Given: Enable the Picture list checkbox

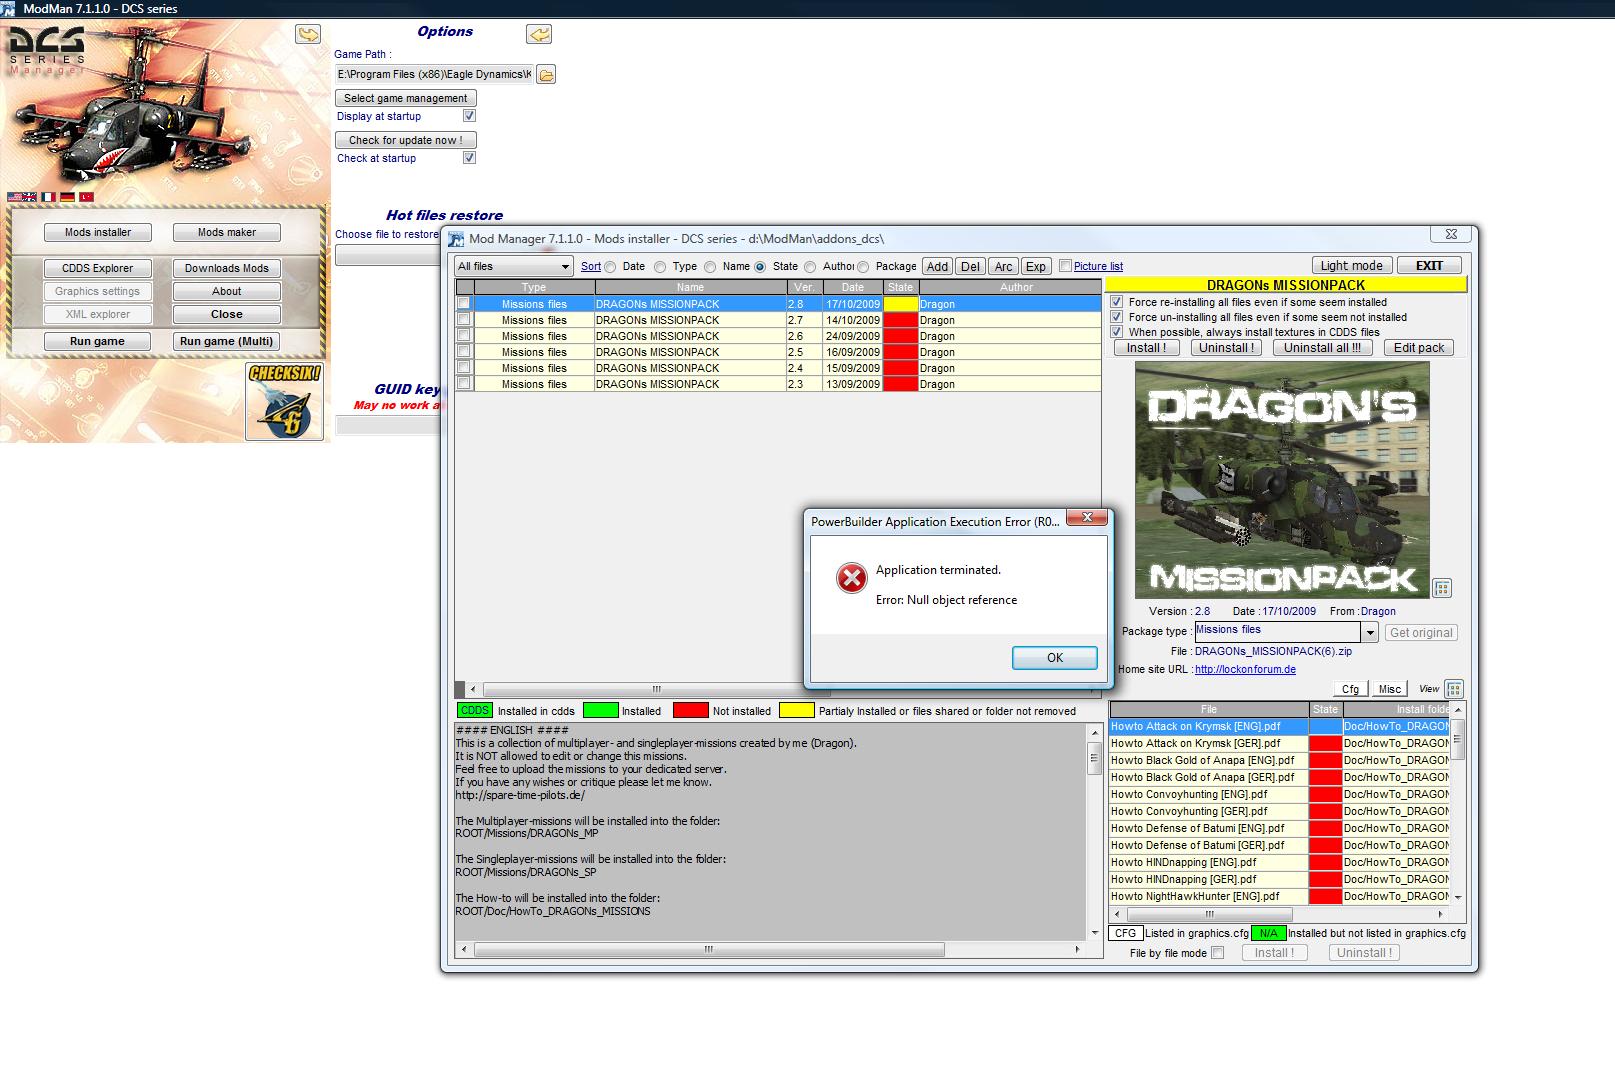Looking at the screenshot, I should [1065, 266].
